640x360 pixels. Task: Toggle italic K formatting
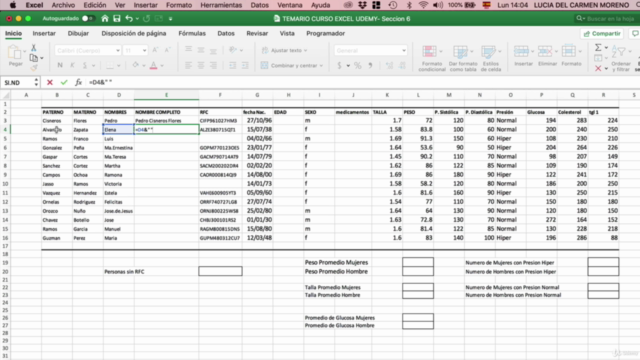click(72, 65)
